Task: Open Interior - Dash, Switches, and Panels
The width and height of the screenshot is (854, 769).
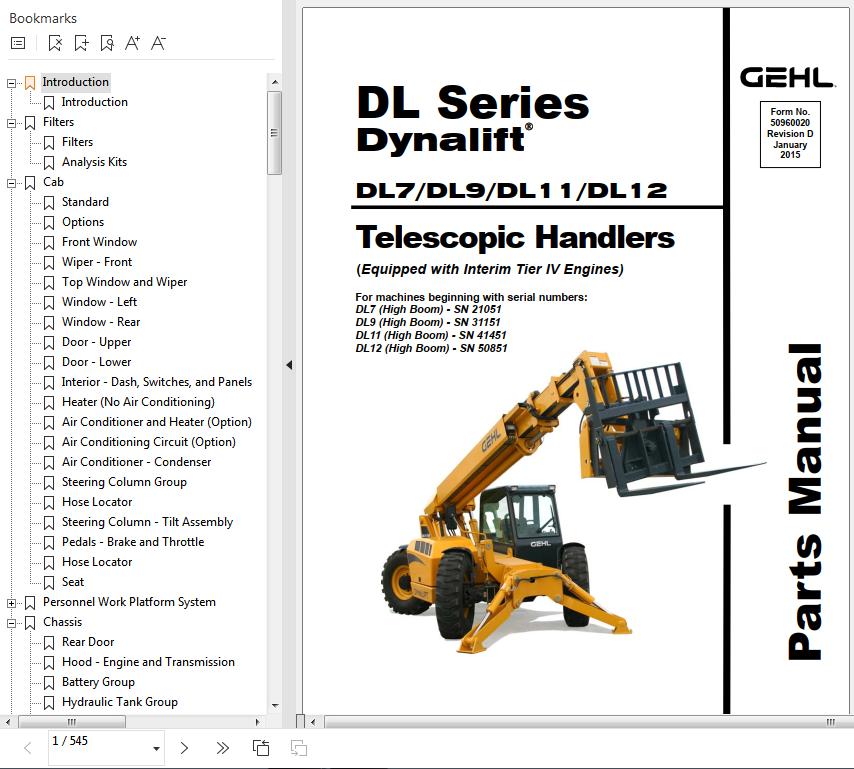Action: click(157, 382)
